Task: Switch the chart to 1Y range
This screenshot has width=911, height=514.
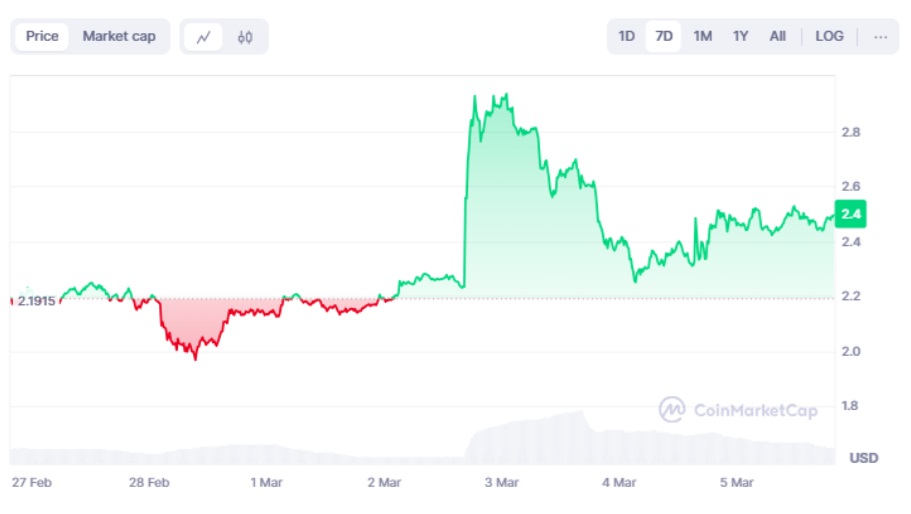Action: coord(740,36)
